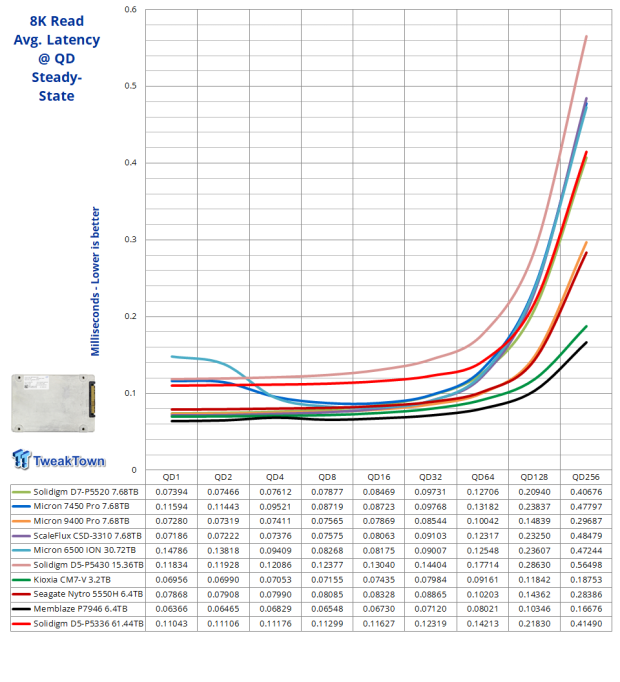Screen dimensions: 620x682
Task: Click the green Solidigm D7-P5520 legend swatch
Action: pyautogui.click(x=21, y=492)
